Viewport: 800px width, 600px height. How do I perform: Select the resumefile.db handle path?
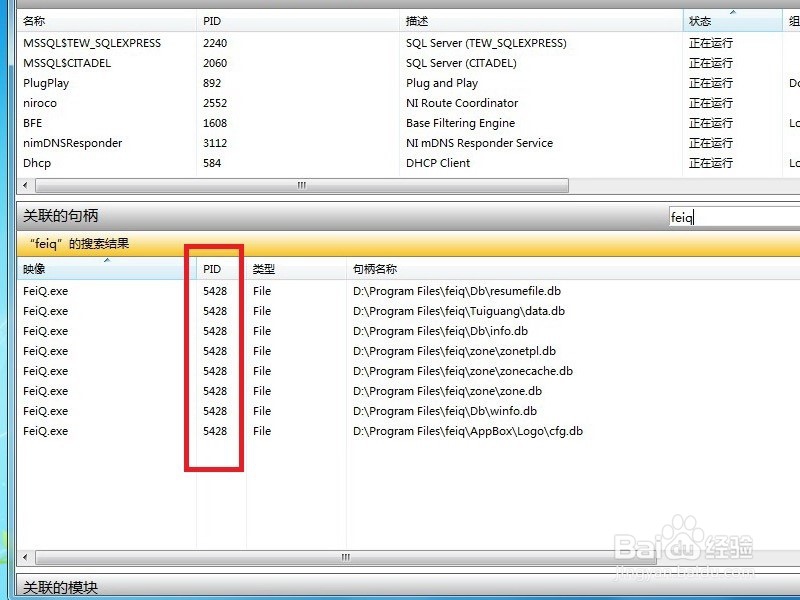pos(457,291)
